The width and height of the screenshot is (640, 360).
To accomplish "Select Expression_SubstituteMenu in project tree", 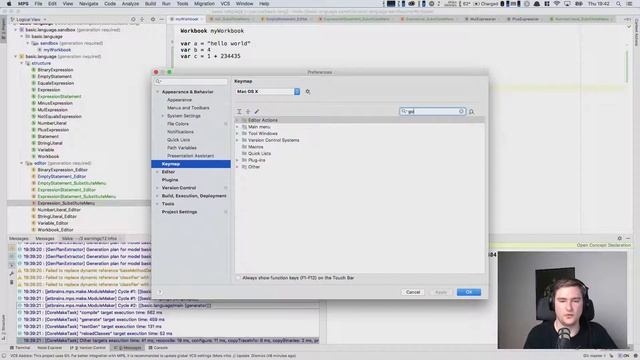I will [x=66, y=203].
